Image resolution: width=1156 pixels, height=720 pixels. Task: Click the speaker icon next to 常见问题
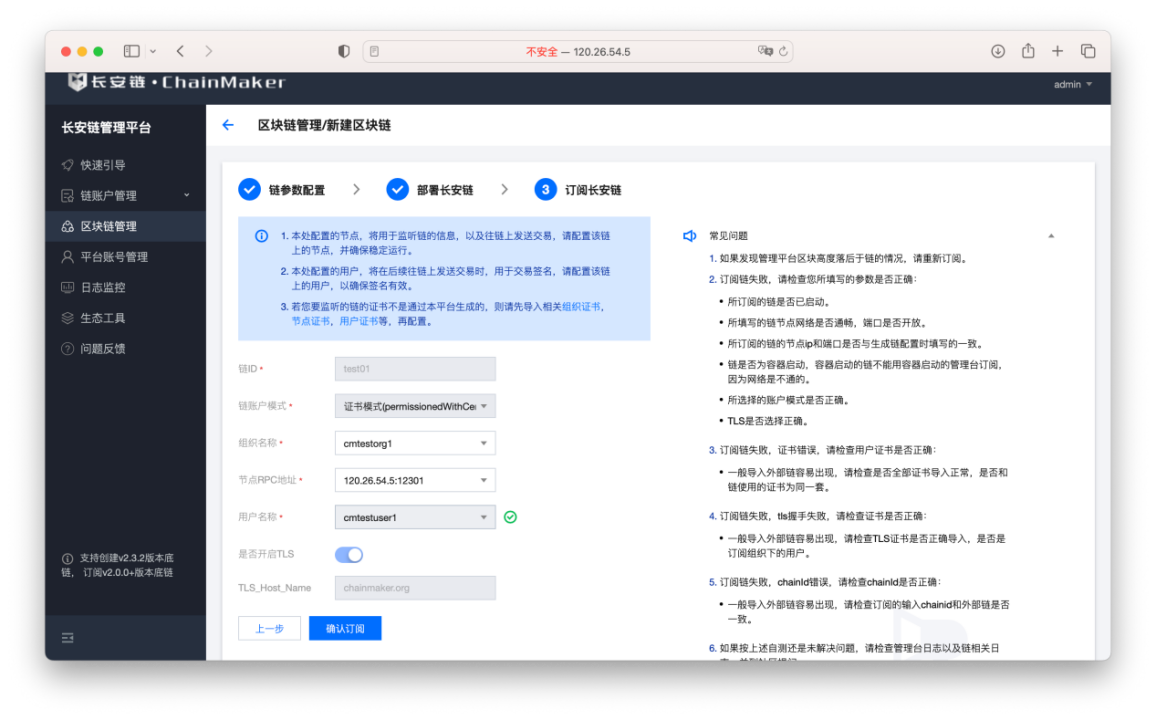pos(689,236)
